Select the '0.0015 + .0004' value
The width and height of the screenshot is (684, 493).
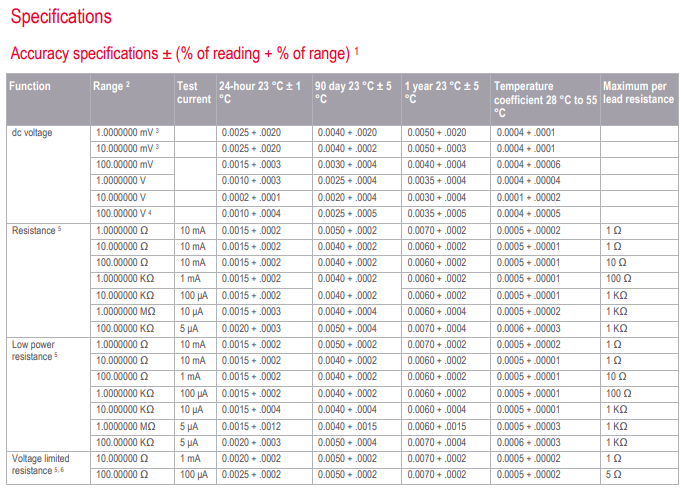tap(251, 410)
